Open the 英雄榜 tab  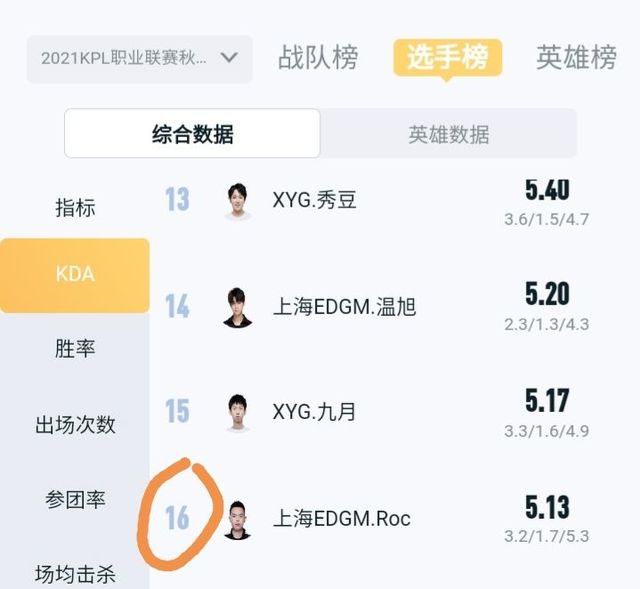click(x=576, y=58)
